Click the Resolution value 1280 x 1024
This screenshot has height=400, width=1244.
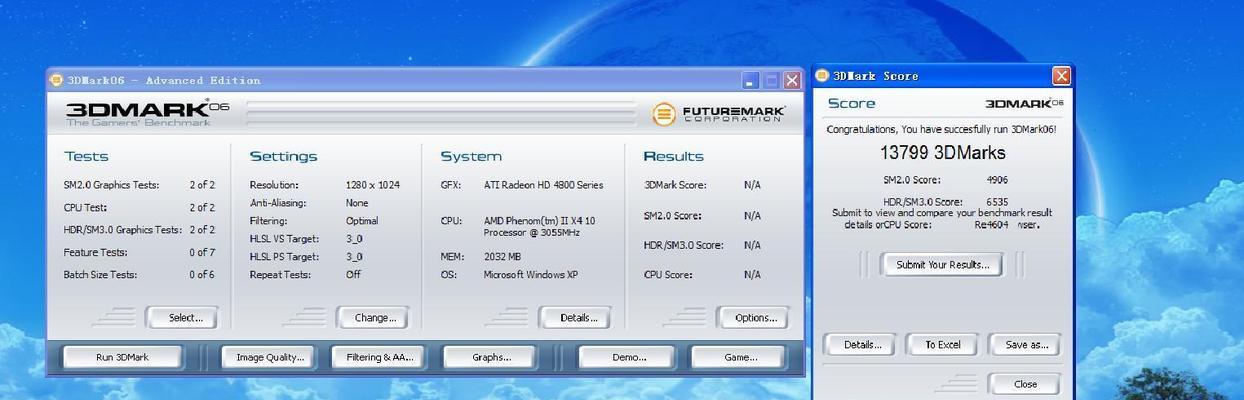[372, 185]
